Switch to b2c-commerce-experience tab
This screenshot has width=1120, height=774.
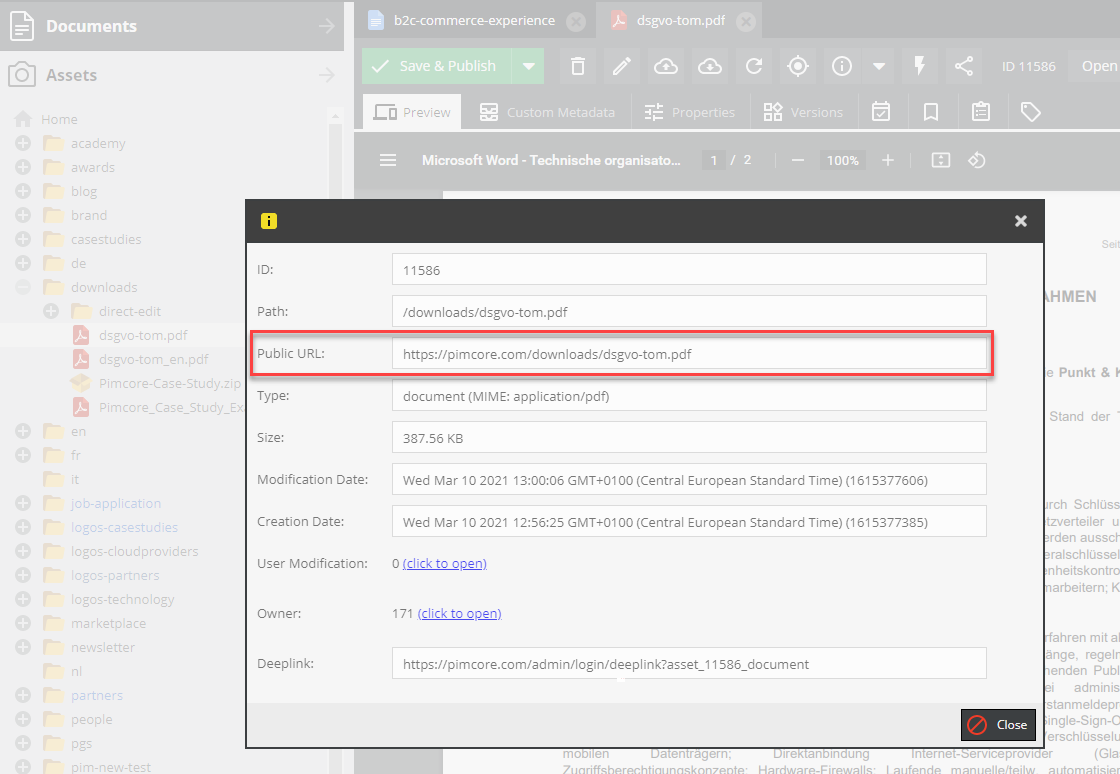(474, 21)
